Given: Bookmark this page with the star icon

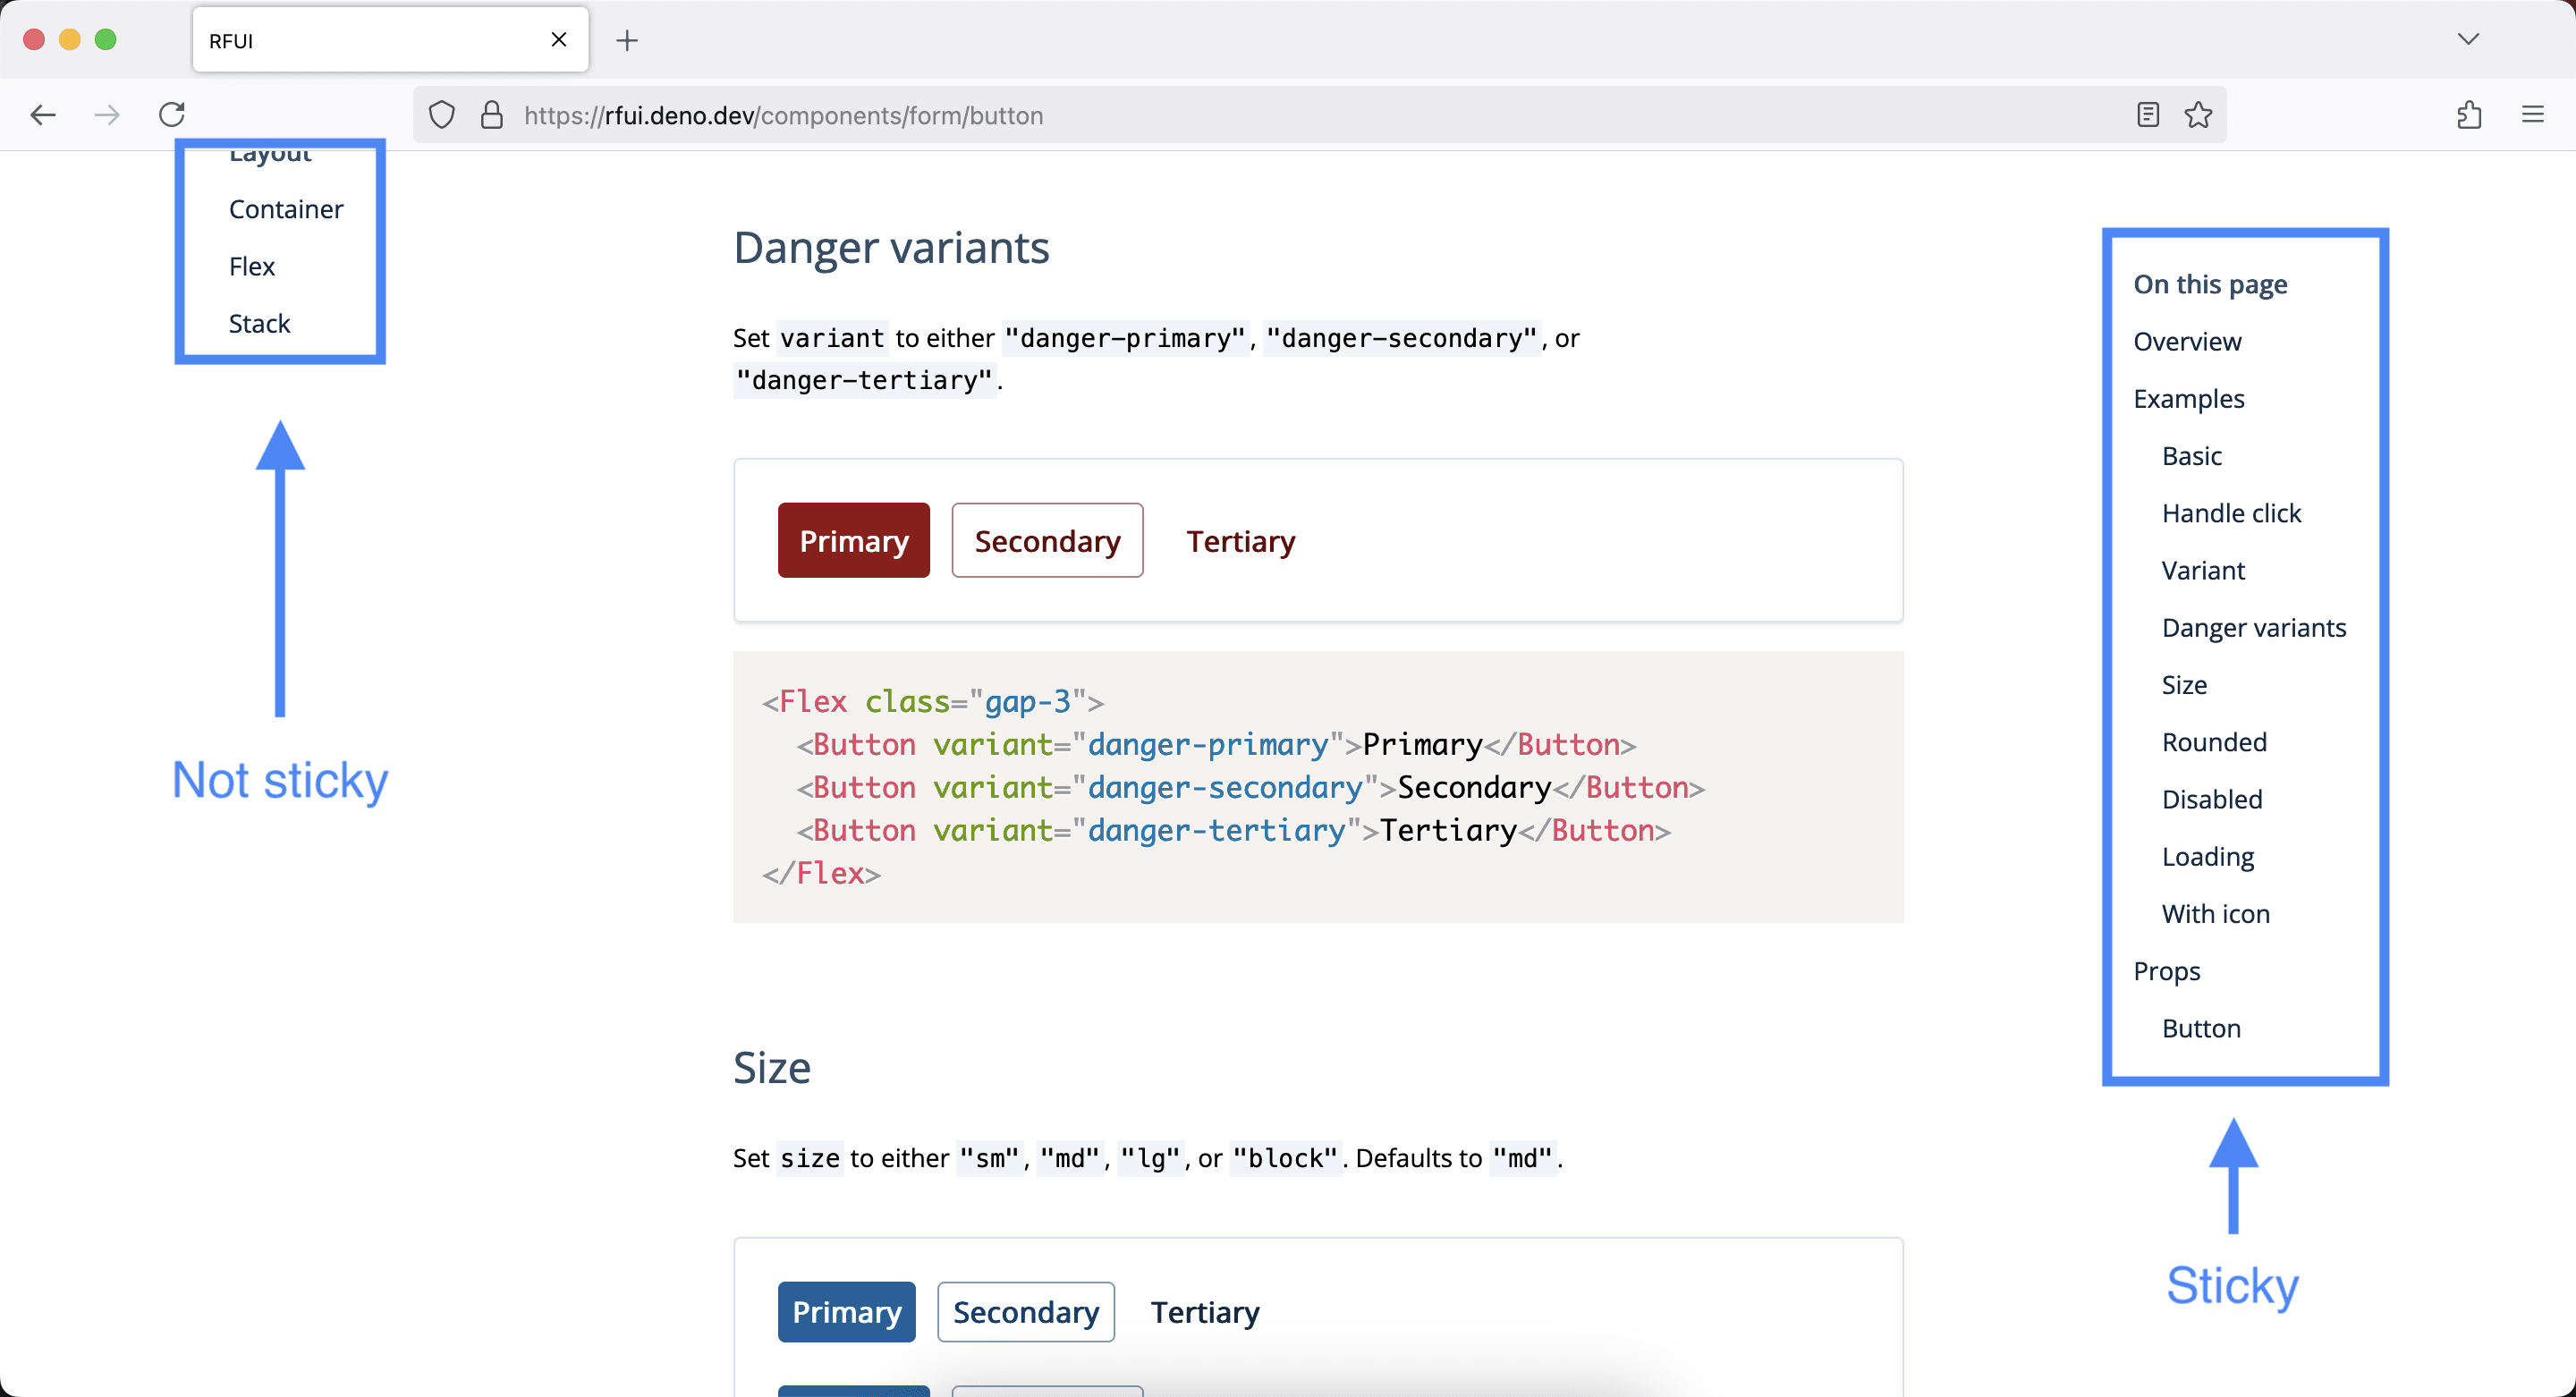Looking at the screenshot, I should [x=2198, y=115].
